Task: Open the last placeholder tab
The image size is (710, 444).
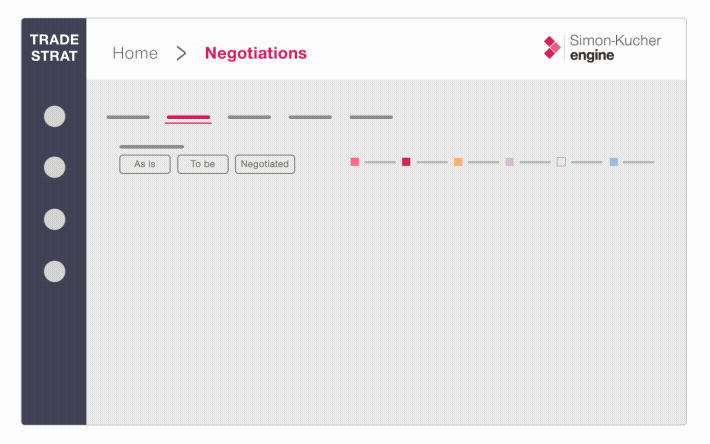Action: point(371,117)
